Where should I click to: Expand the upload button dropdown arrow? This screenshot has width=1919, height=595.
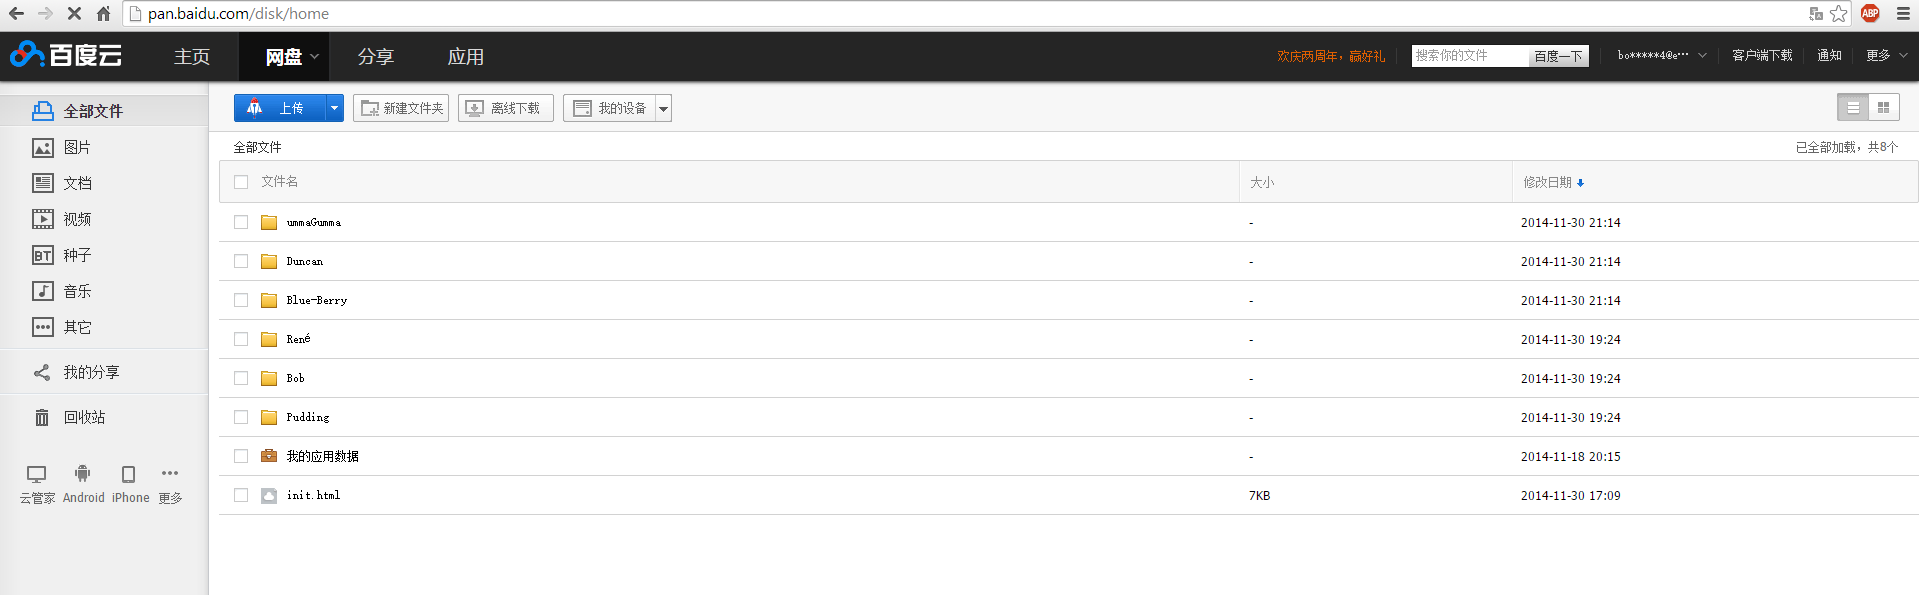pos(334,108)
